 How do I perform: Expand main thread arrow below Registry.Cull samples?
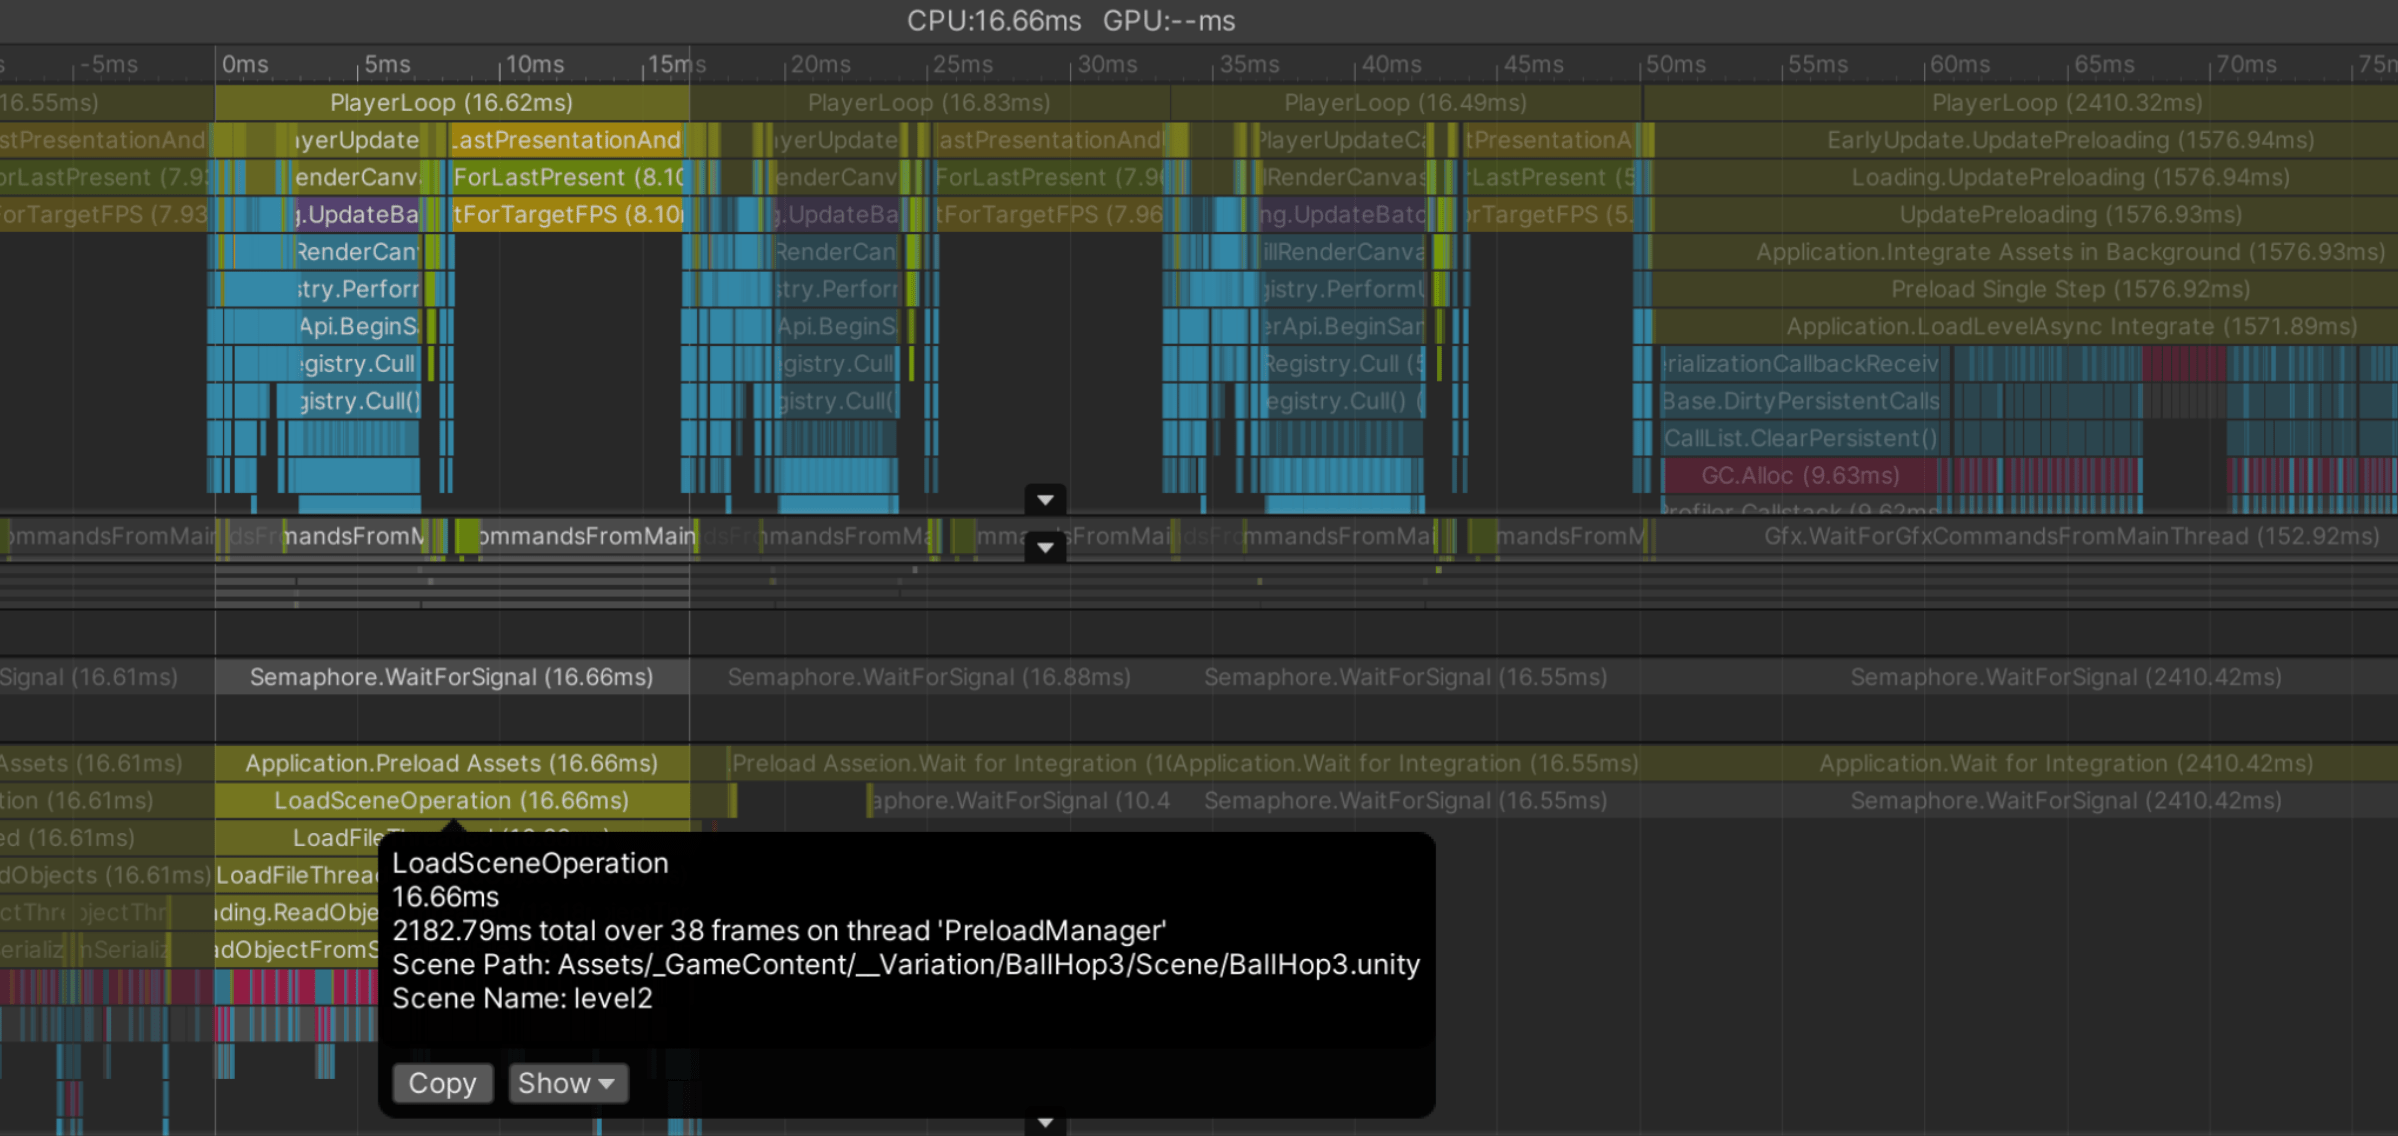pyautogui.click(x=1045, y=499)
